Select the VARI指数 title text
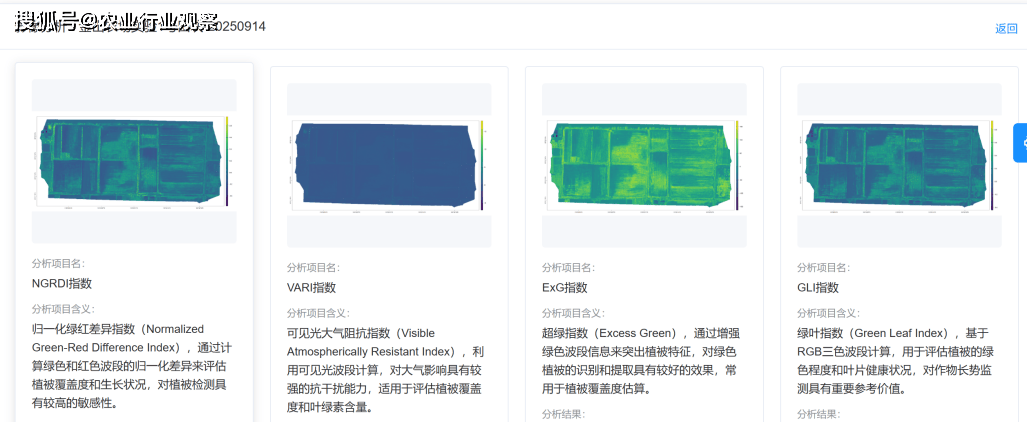The width and height of the screenshot is (1027, 422). [x=312, y=287]
